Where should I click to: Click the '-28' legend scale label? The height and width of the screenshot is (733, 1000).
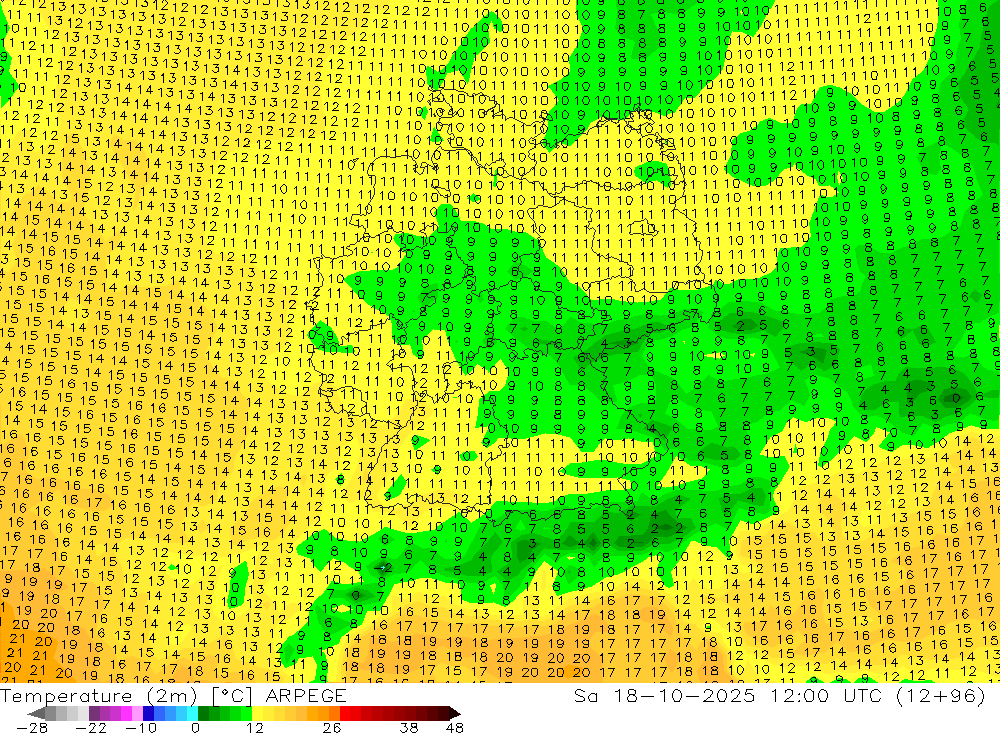(32, 728)
